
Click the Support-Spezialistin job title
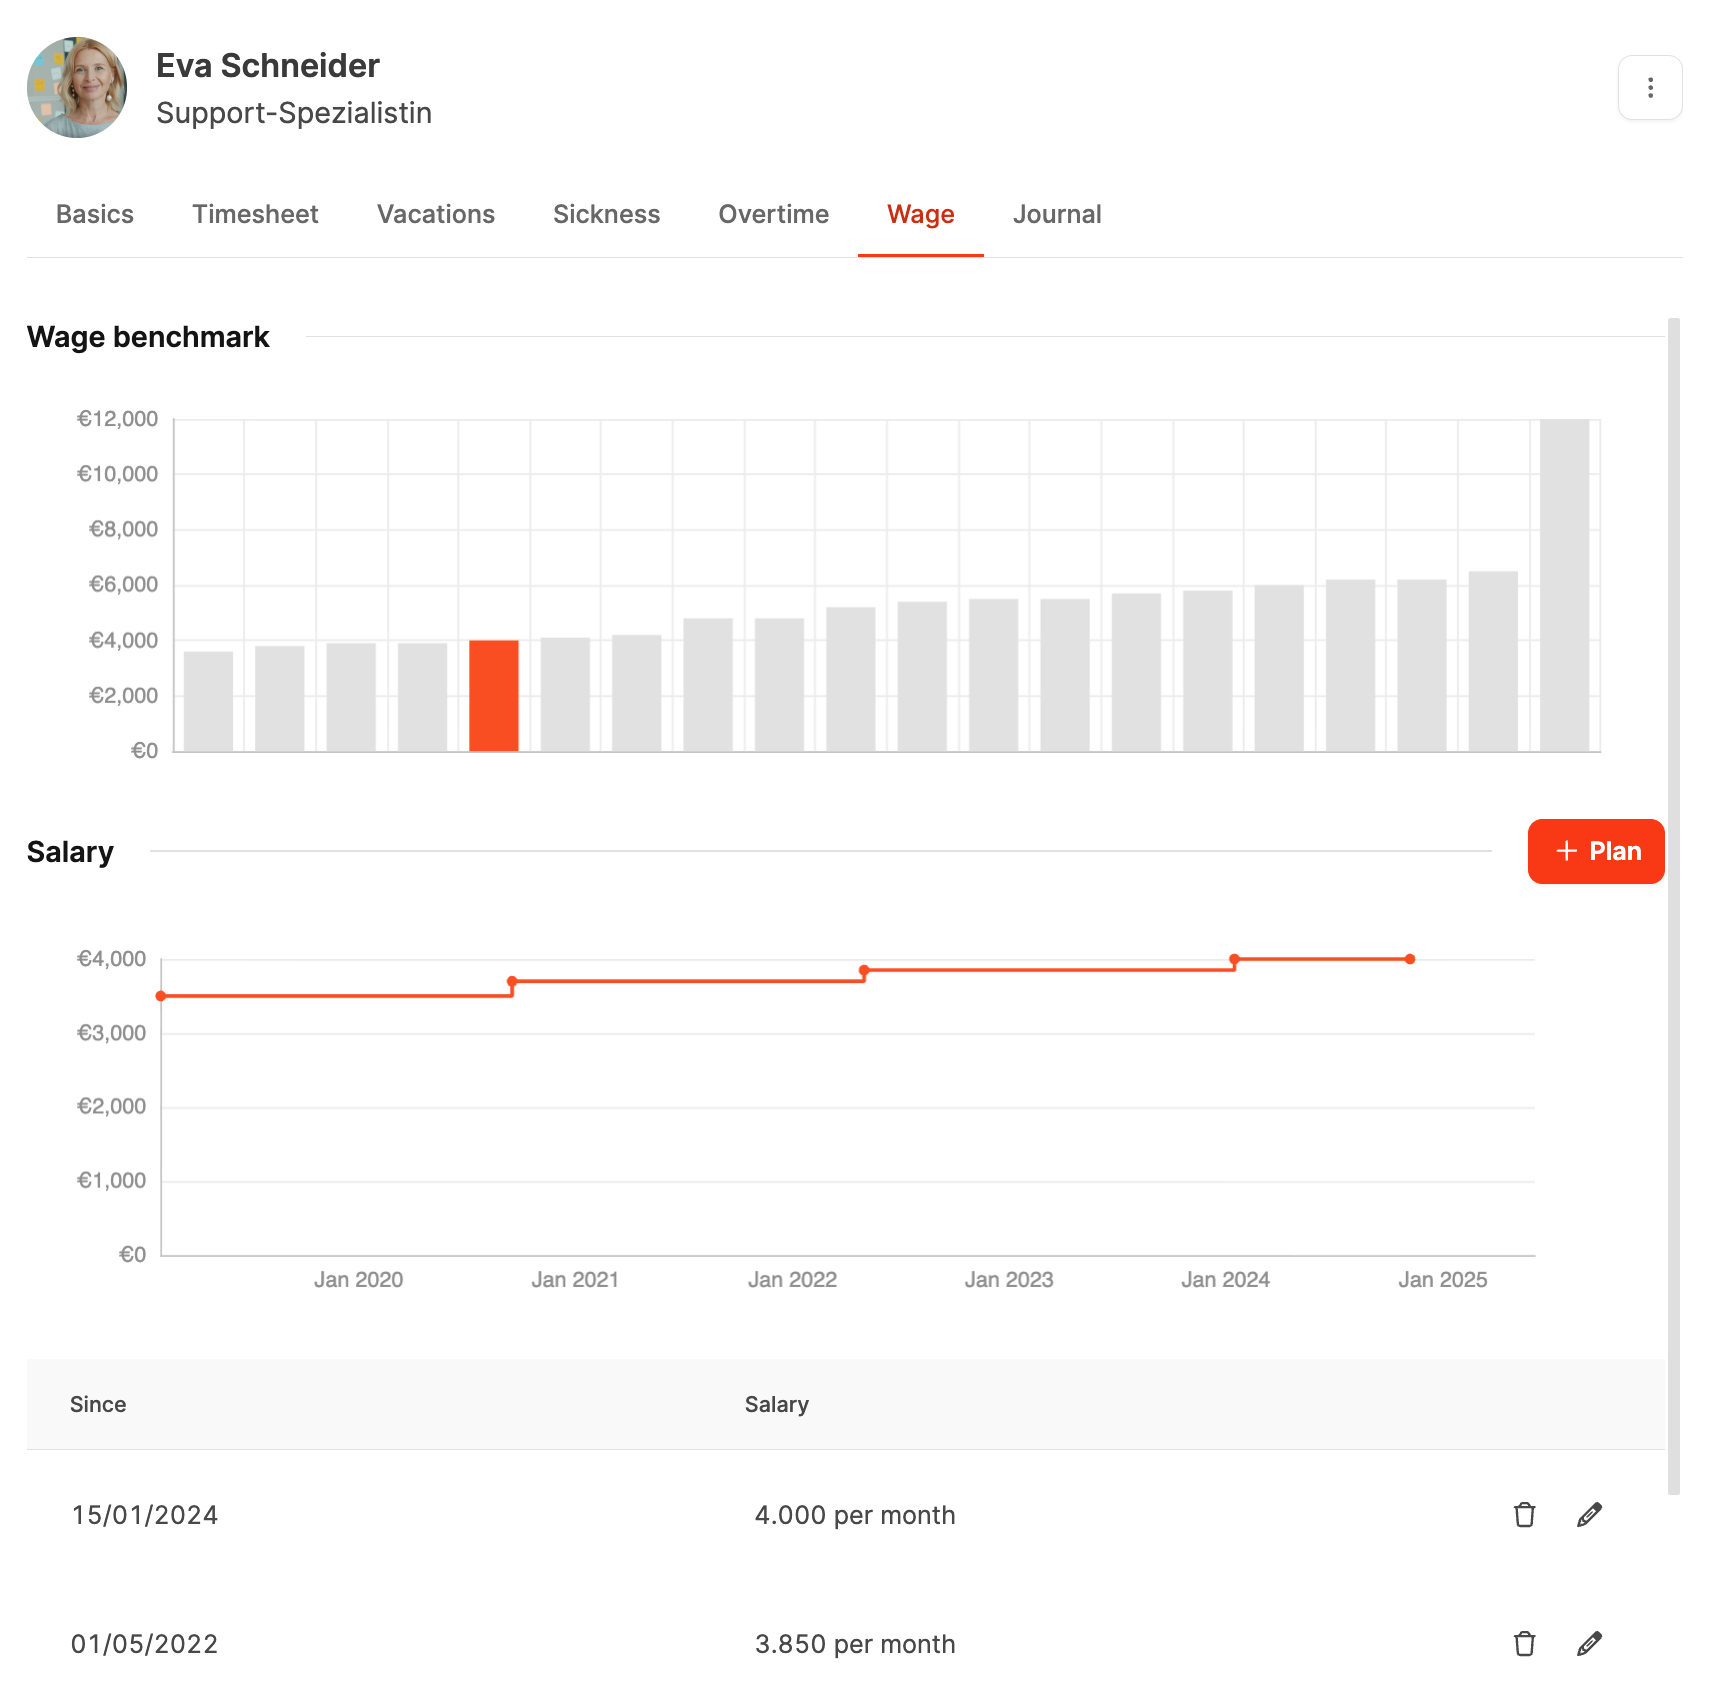[294, 113]
